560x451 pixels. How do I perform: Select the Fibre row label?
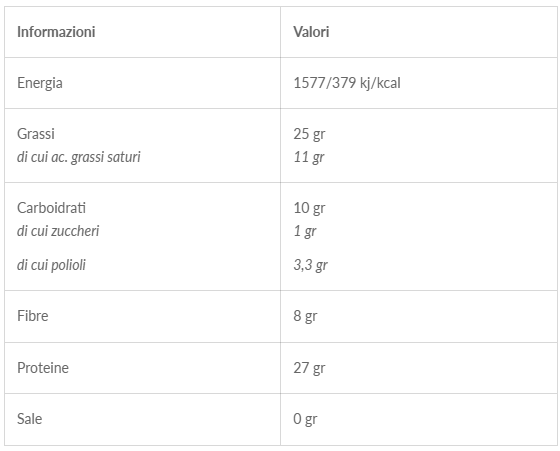[x=32, y=316]
